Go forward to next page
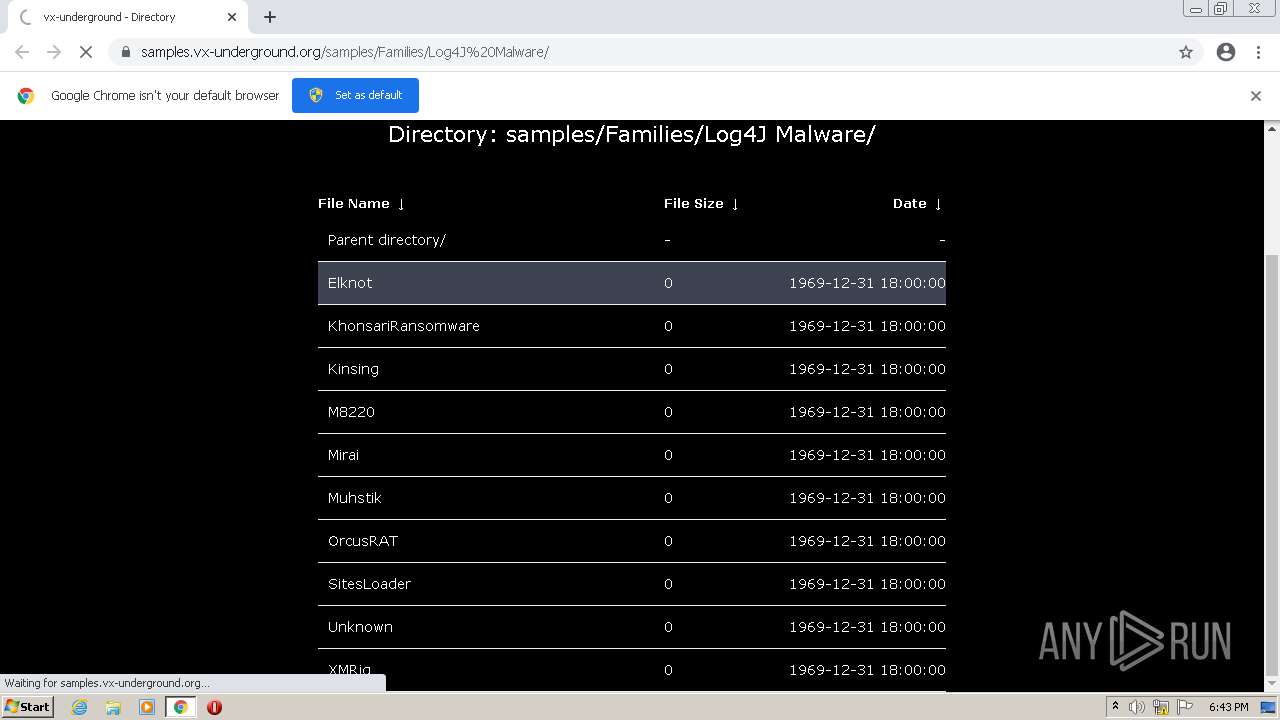This screenshot has height=720, width=1280. click(x=54, y=52)
